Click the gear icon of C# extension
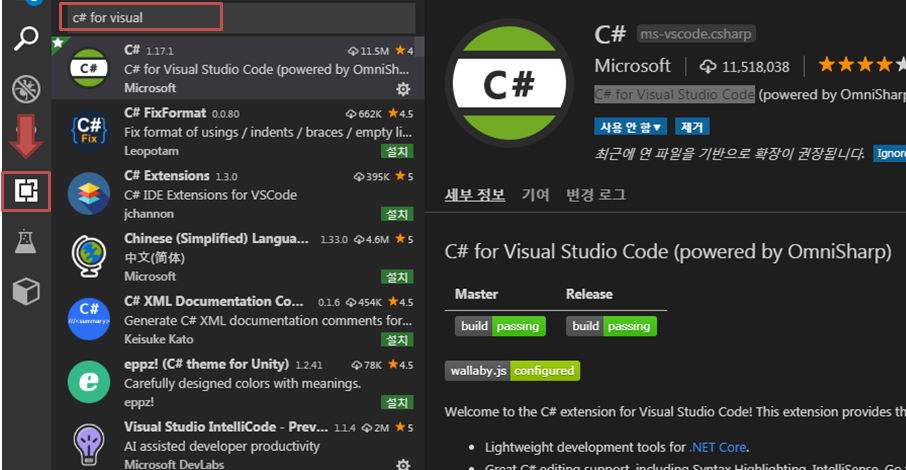Image resolution: width=906 pixels, height=470 pixels. (403, 88)
